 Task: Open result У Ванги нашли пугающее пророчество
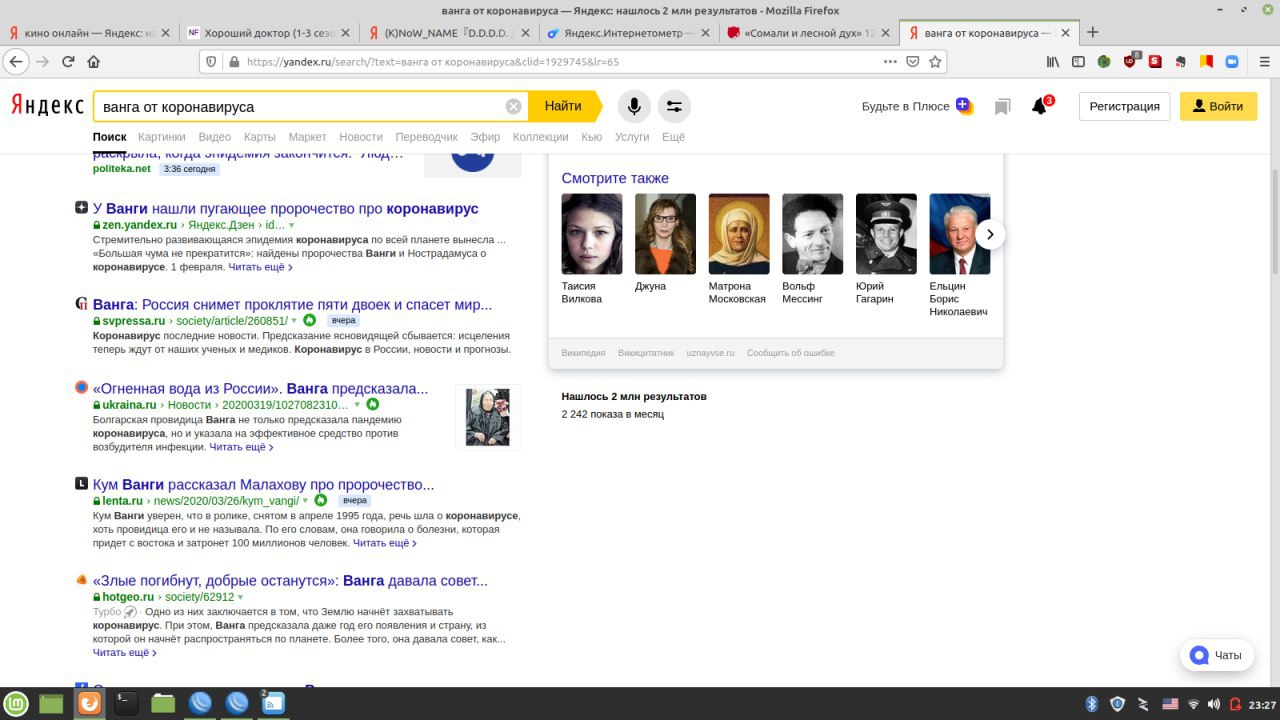pos(286,208)
